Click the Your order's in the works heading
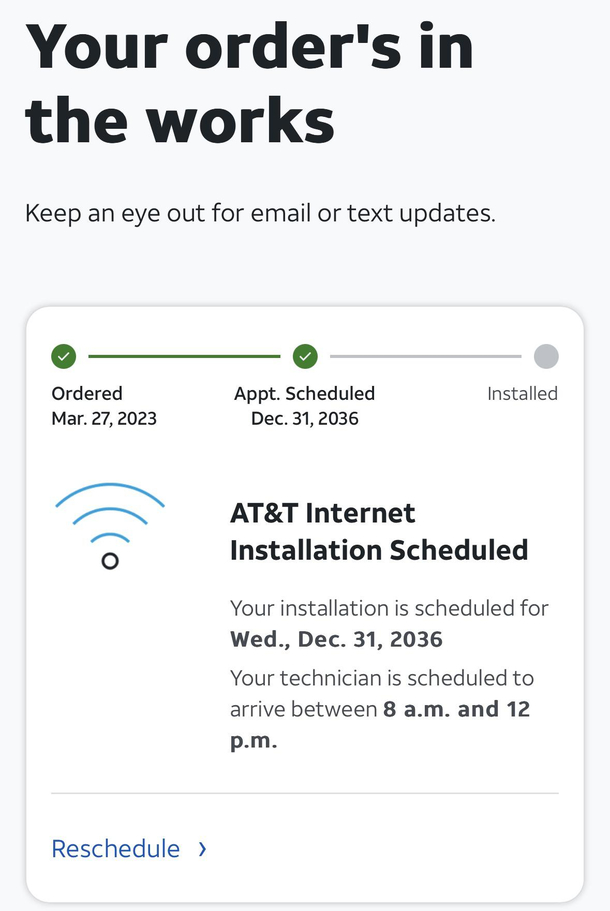Screen dimensions: 610x911 point(249,83)
